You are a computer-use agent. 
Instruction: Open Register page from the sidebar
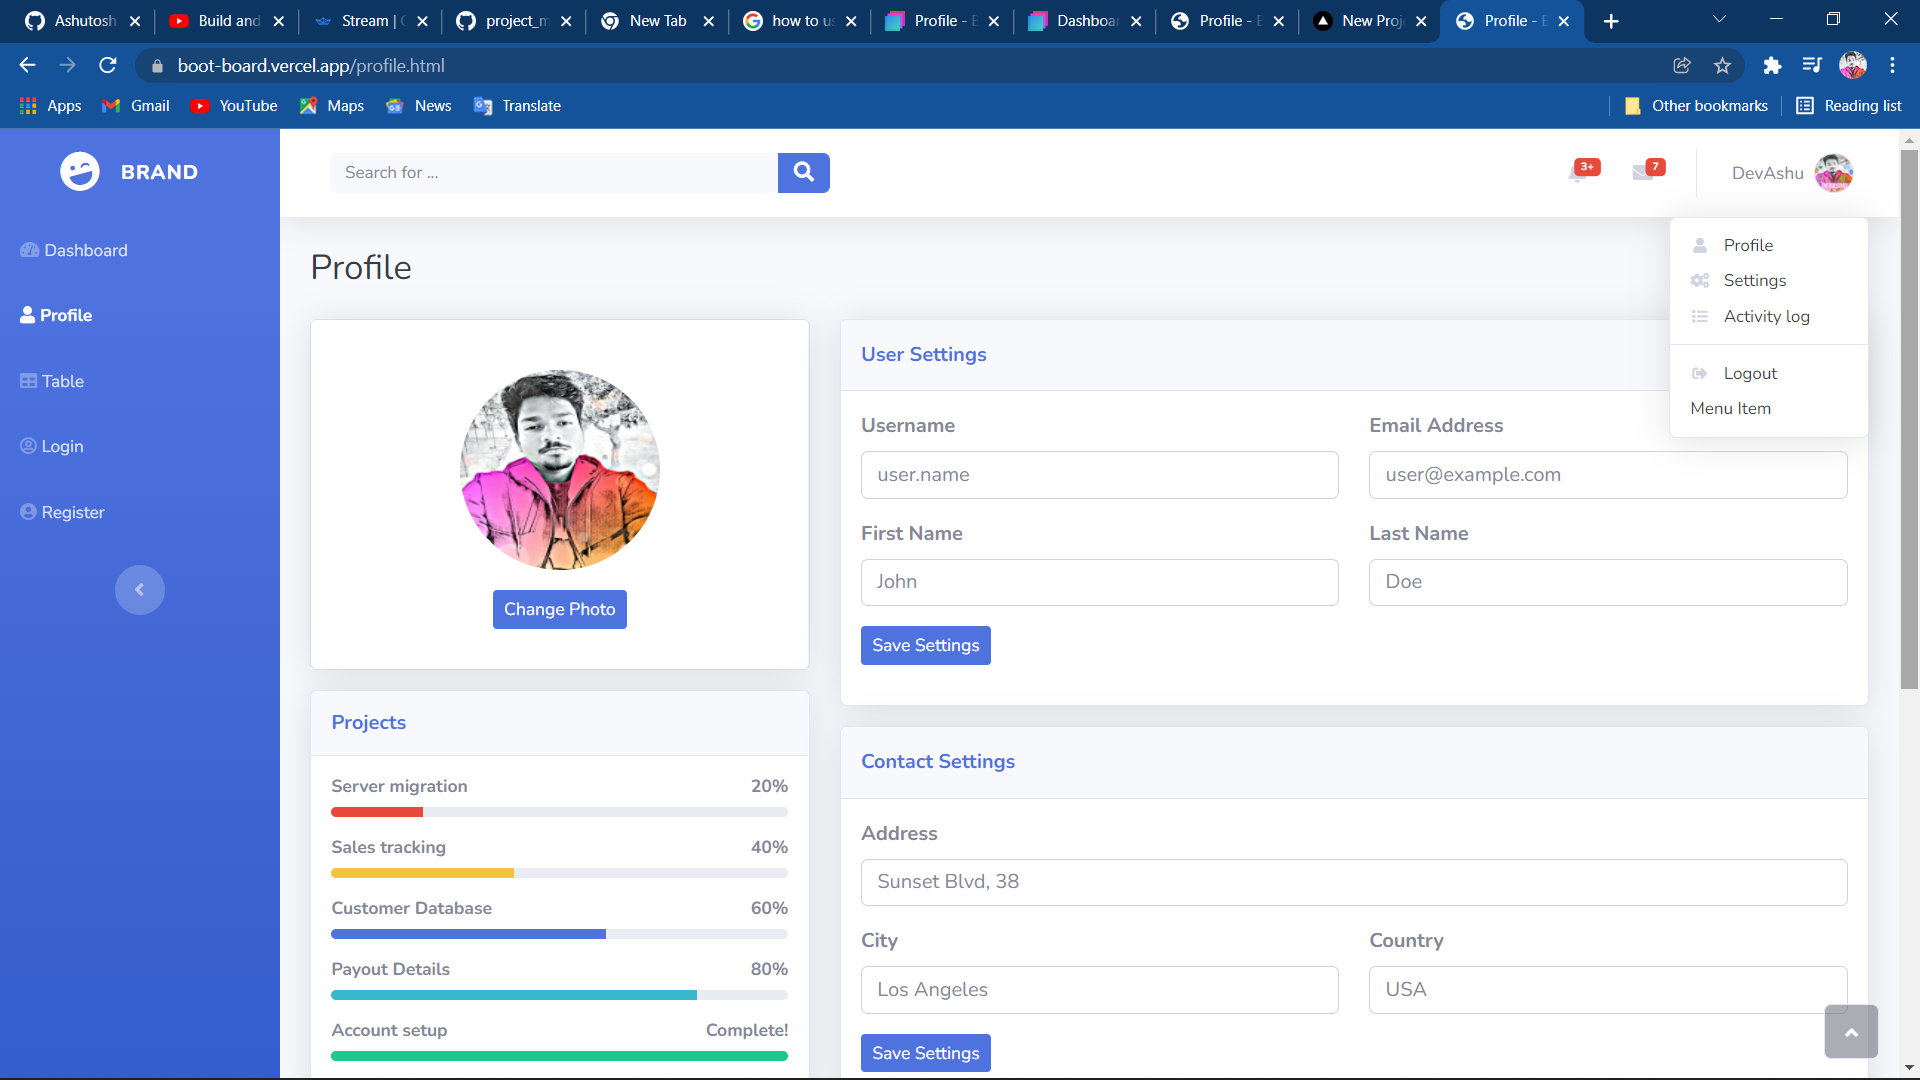[x=62, y=513]
